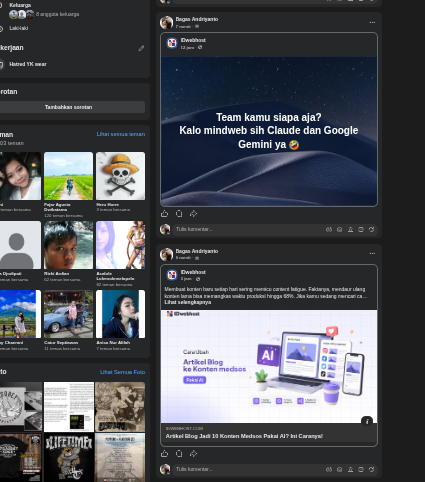This screenshot has width=425, height=482.
Task: Insert avatar sticker in 'Artikel Blog' post comment
Action: [x=329, y=469]
